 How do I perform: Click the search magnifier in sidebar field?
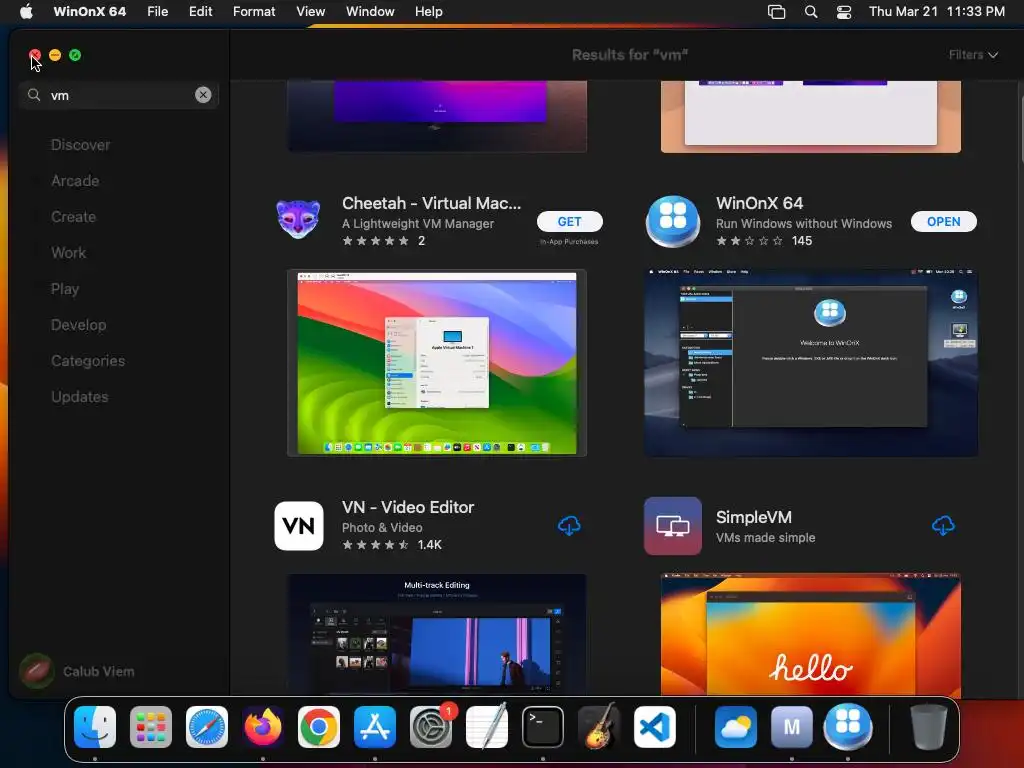(x=34, y=95)
